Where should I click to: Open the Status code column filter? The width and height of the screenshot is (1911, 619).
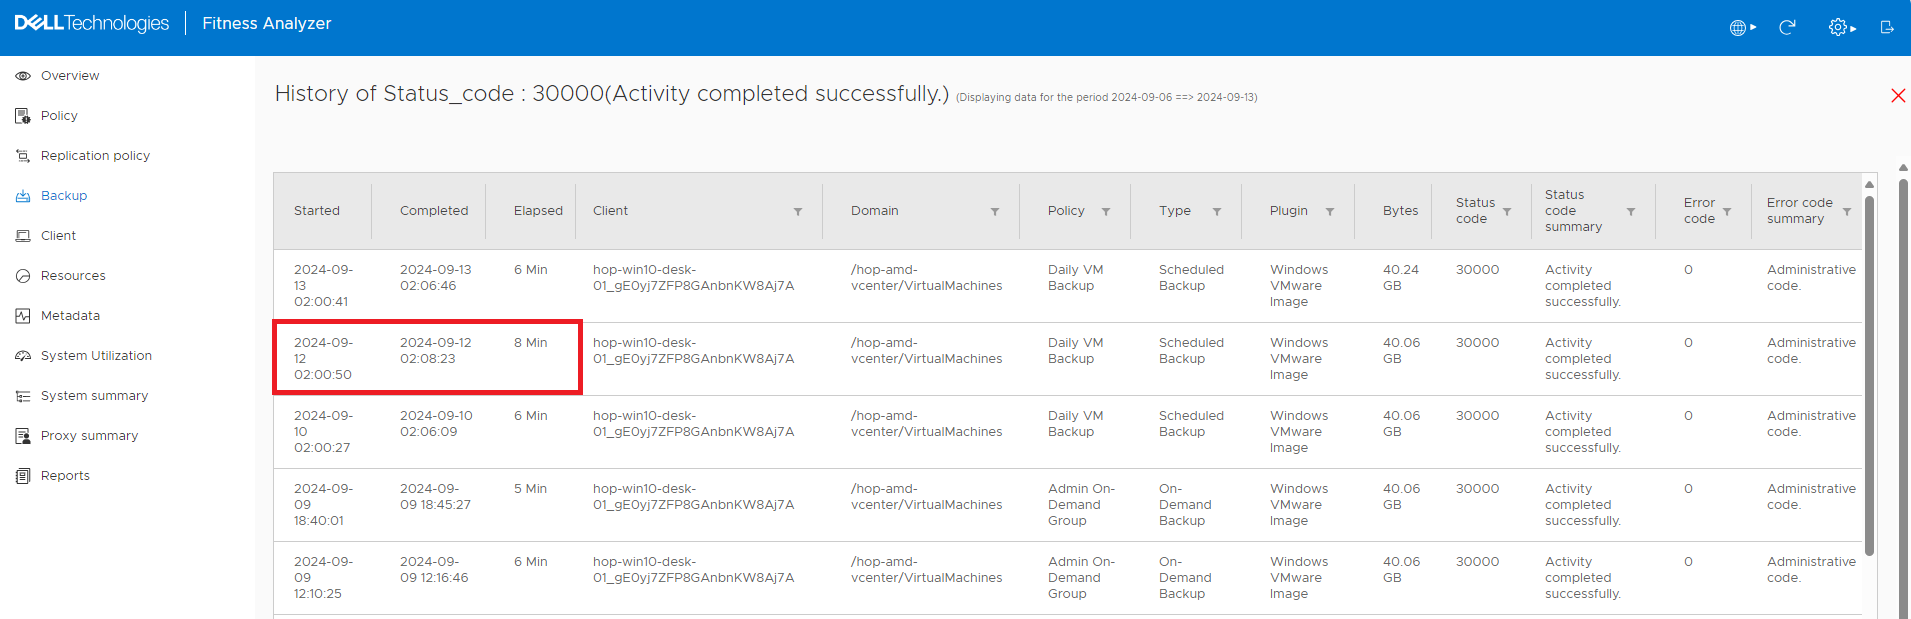click(1507, 212)
